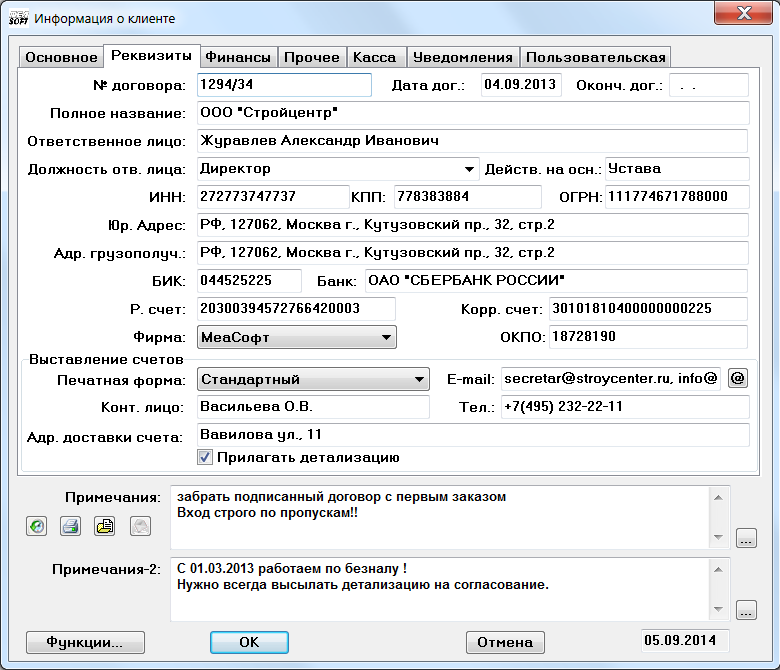Open the ellipsis button beside Примечания-2
The height and width of the screenshot is (670, 780).
click(x=746, y=610)
